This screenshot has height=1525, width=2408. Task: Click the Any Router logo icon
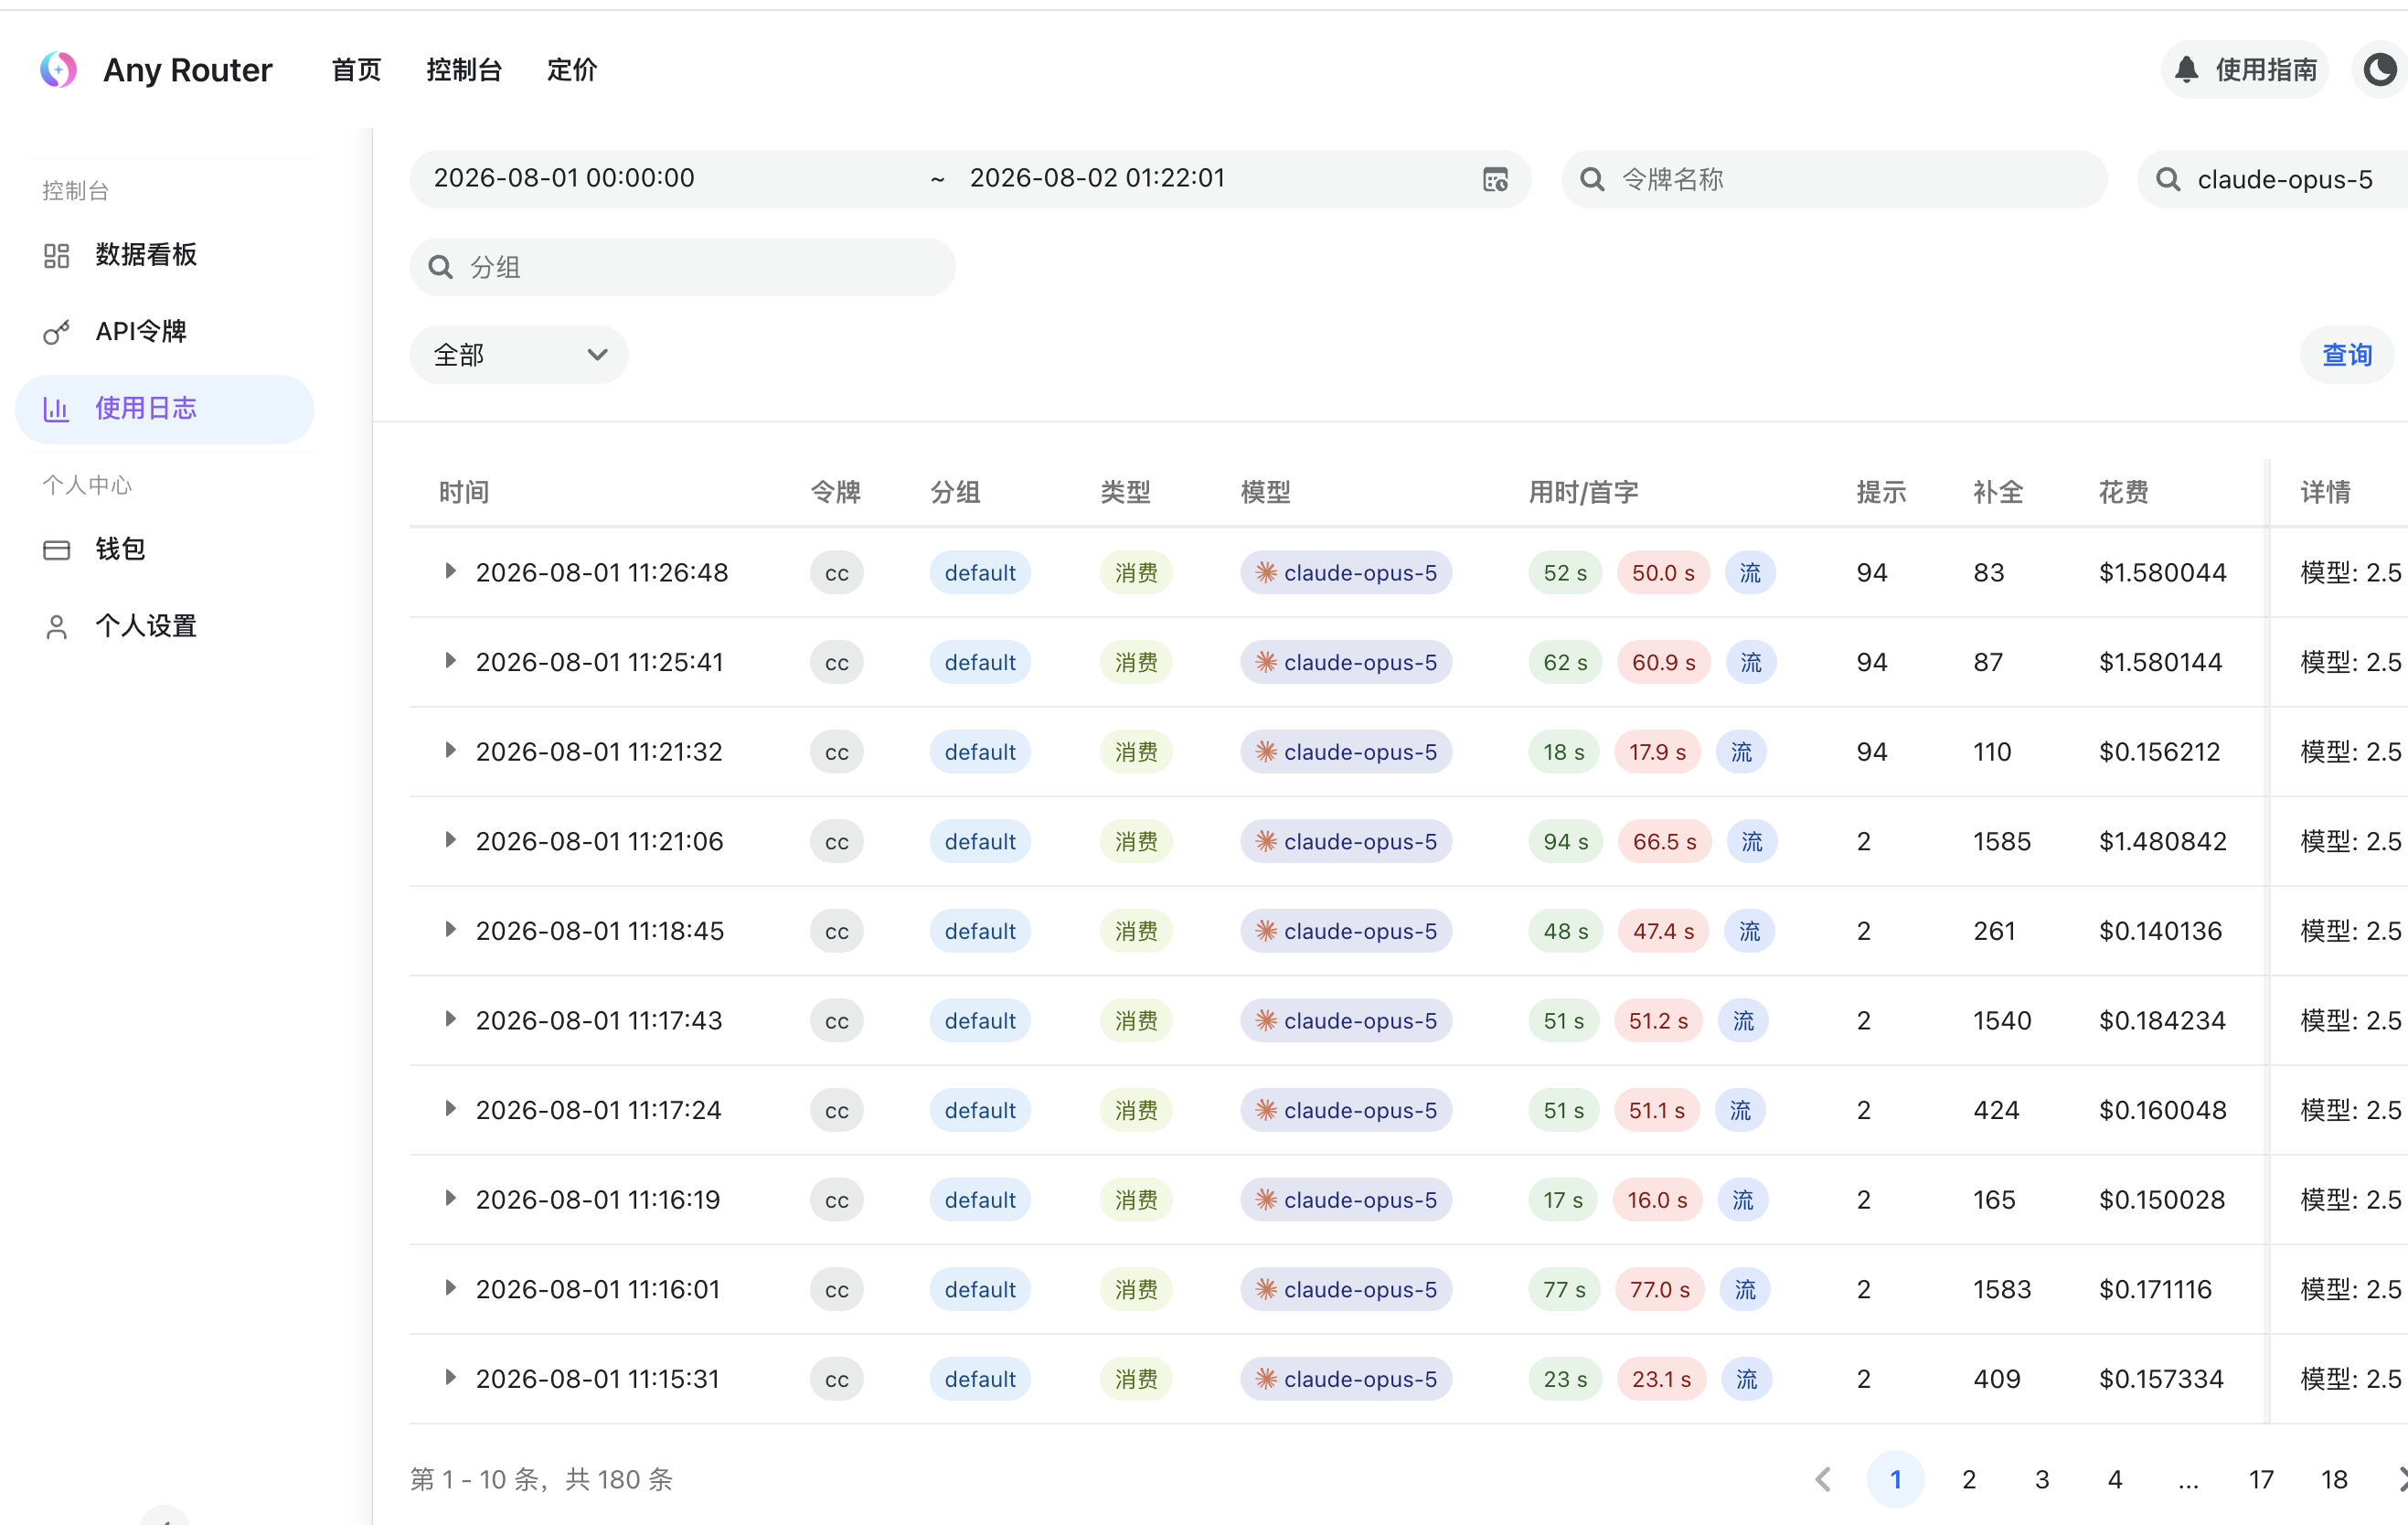pos(58,69)
